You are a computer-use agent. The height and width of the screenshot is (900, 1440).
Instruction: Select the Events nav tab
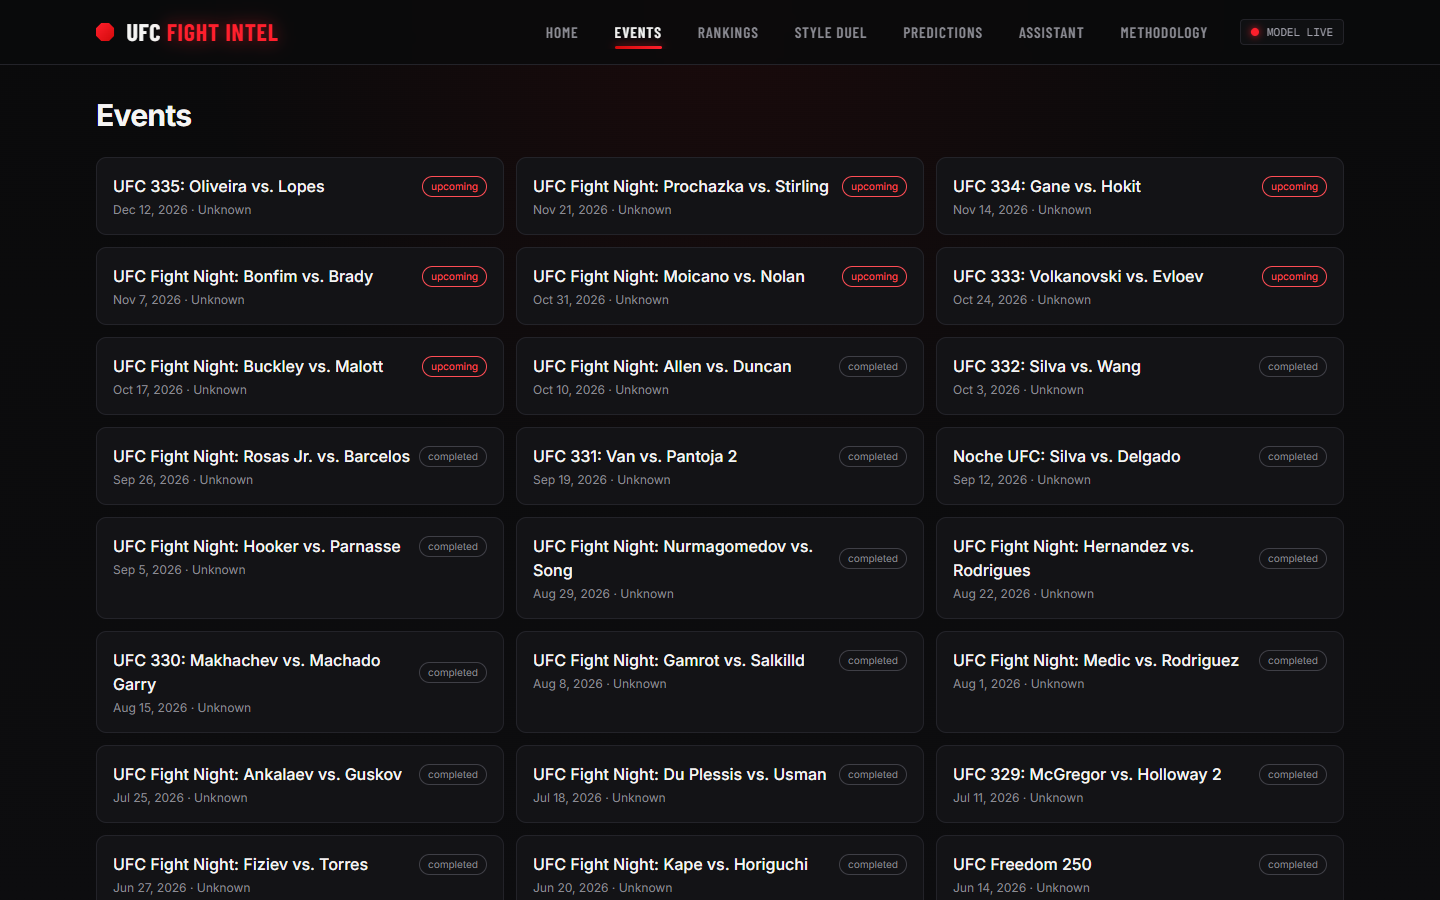click(638, 33)
